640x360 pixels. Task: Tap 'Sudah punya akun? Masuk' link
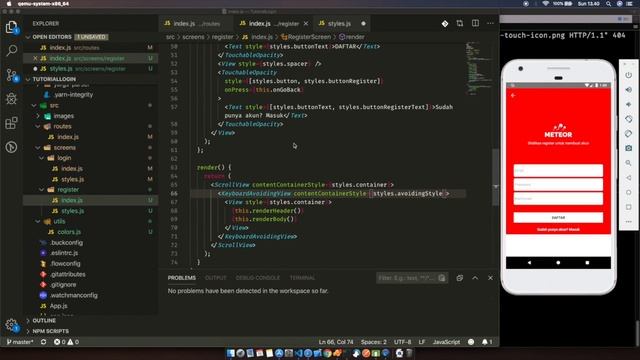(x=558, y=229)
